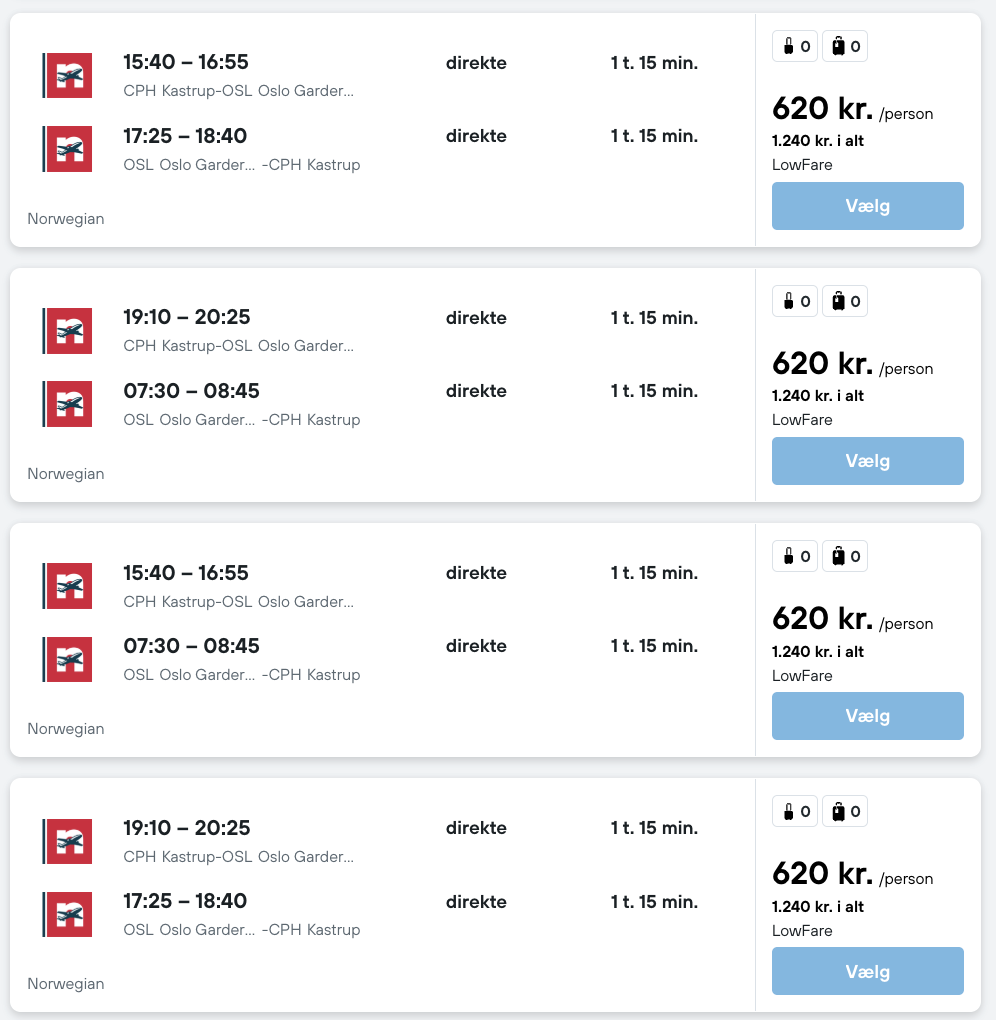Click the 620 kr. price in the first card

pos(822,108)
